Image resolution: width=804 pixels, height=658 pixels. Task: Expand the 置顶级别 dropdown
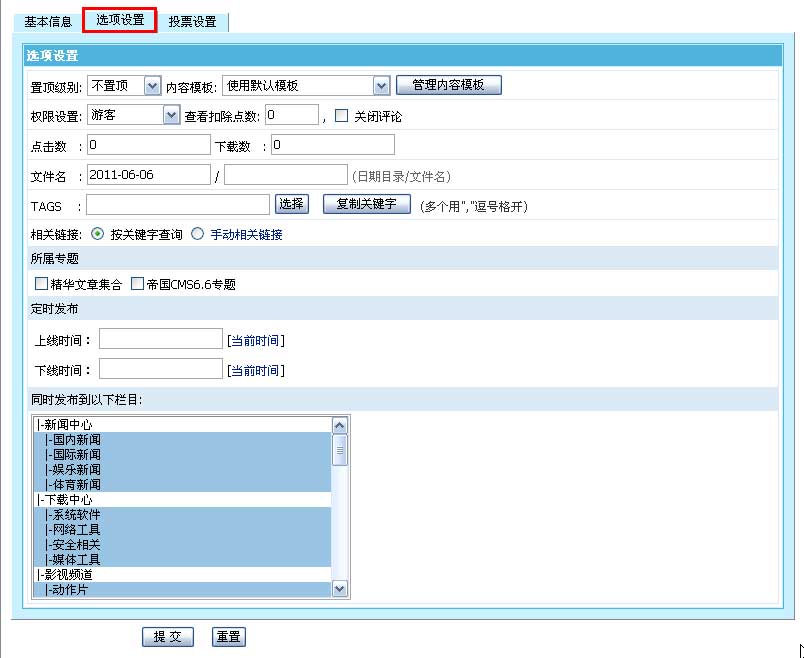[x=152, y=86]
